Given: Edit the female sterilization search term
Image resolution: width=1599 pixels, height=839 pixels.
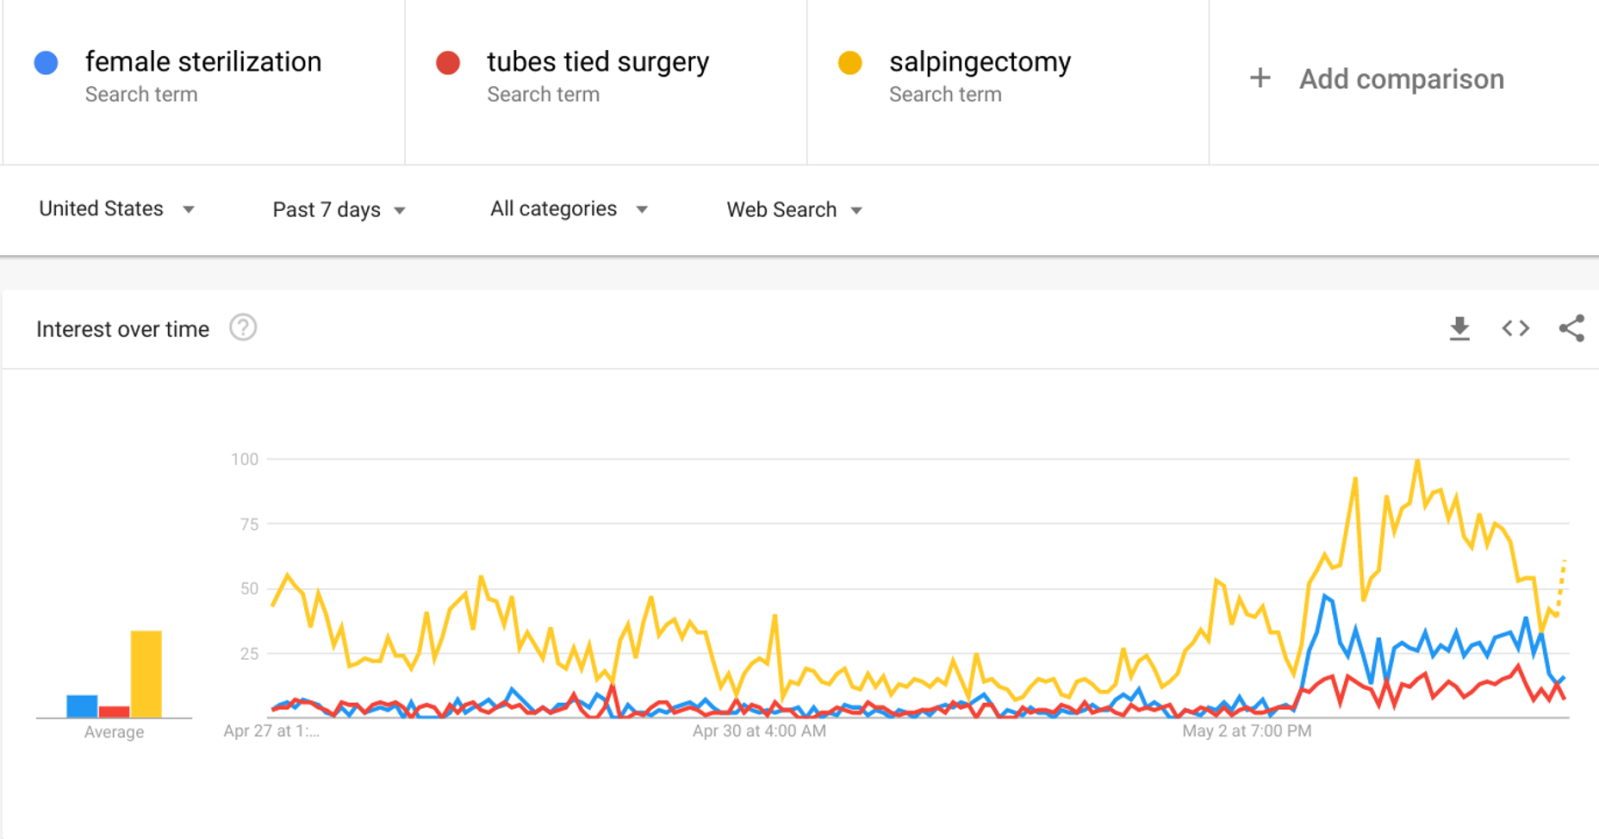Looking at the screenshot, I should [x=203, y=62].
